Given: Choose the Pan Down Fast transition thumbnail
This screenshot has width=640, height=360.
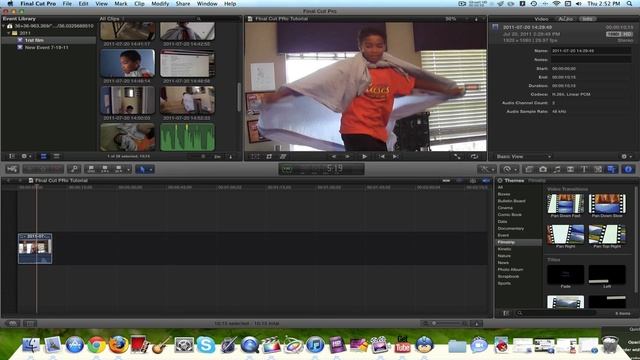Looking at the screenshot, I should pyautogui.click(x=565, y=204).
